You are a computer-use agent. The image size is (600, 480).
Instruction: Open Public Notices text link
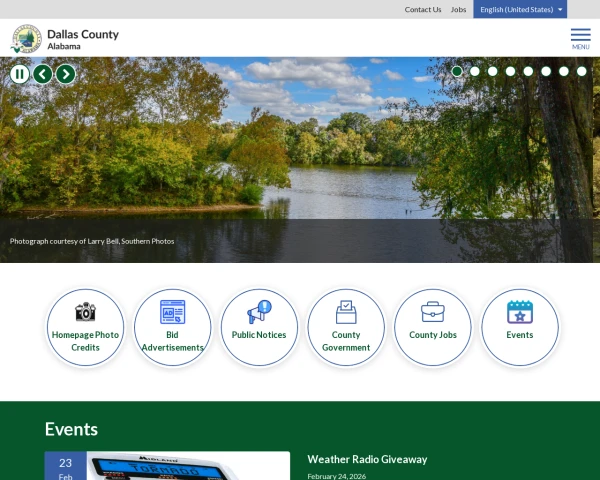pos(259,335)
